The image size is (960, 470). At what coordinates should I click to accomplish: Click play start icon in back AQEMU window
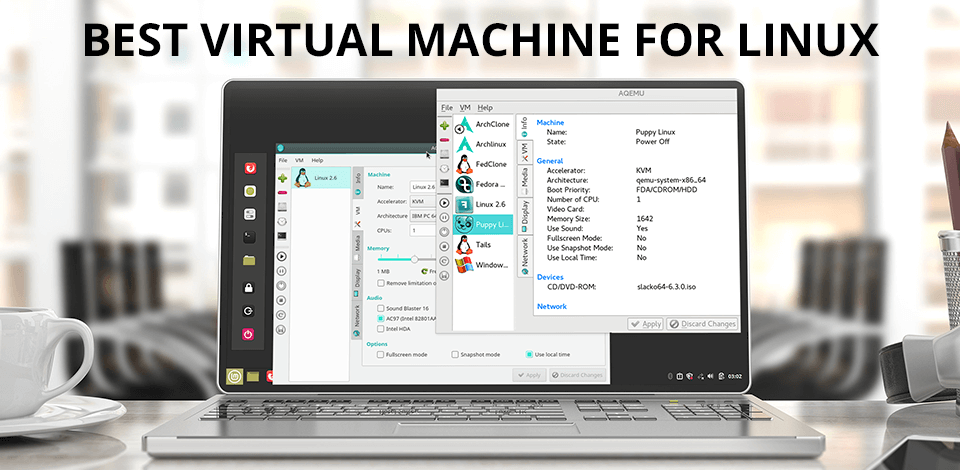282,256
